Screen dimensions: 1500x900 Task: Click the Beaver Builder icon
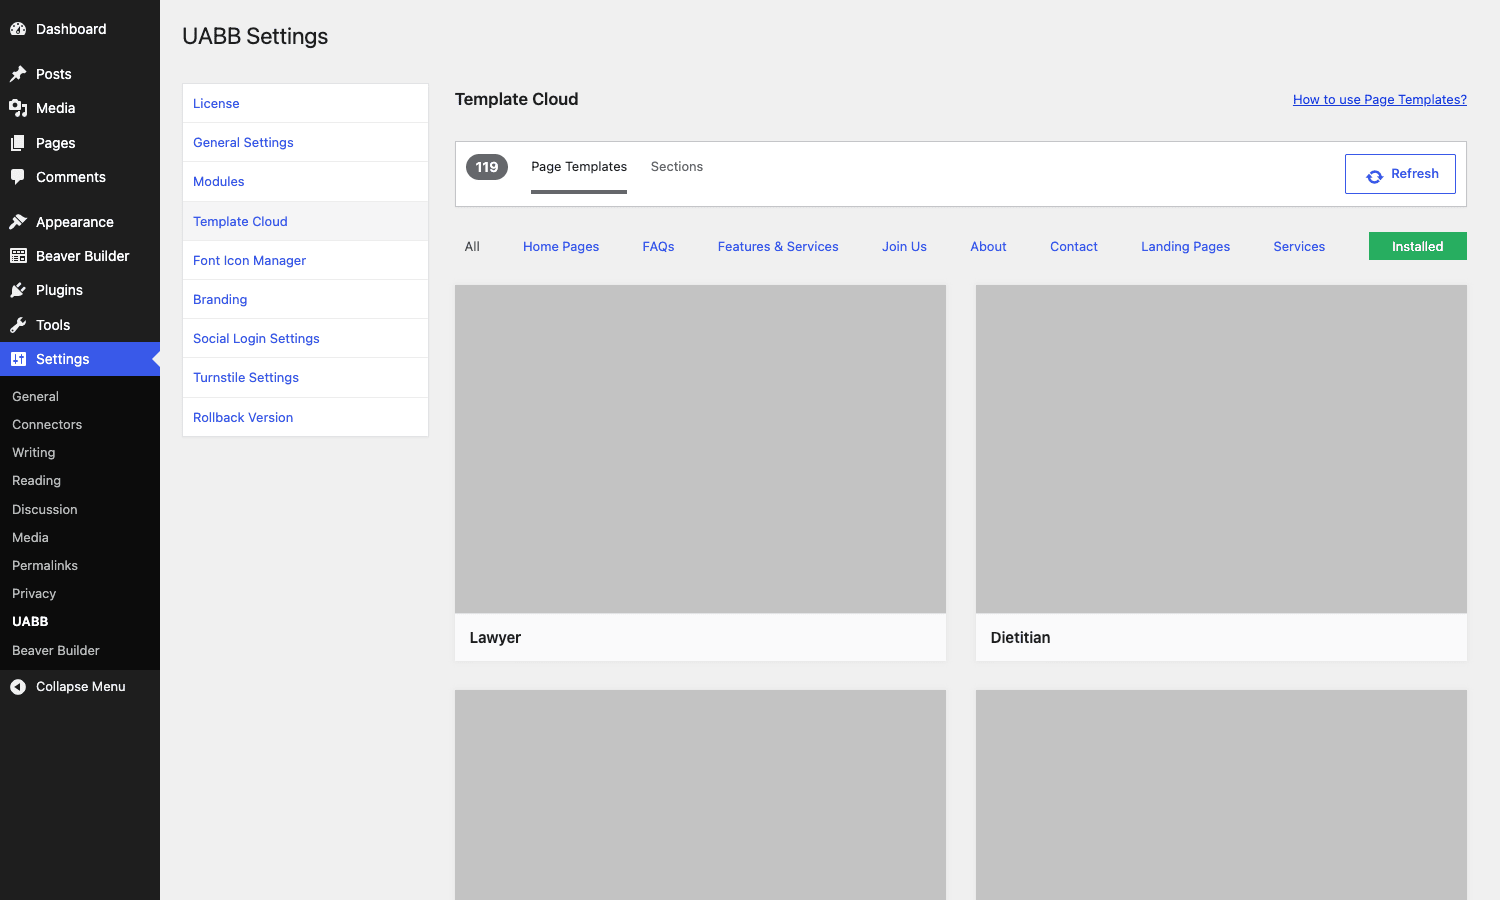click(18, 256)
